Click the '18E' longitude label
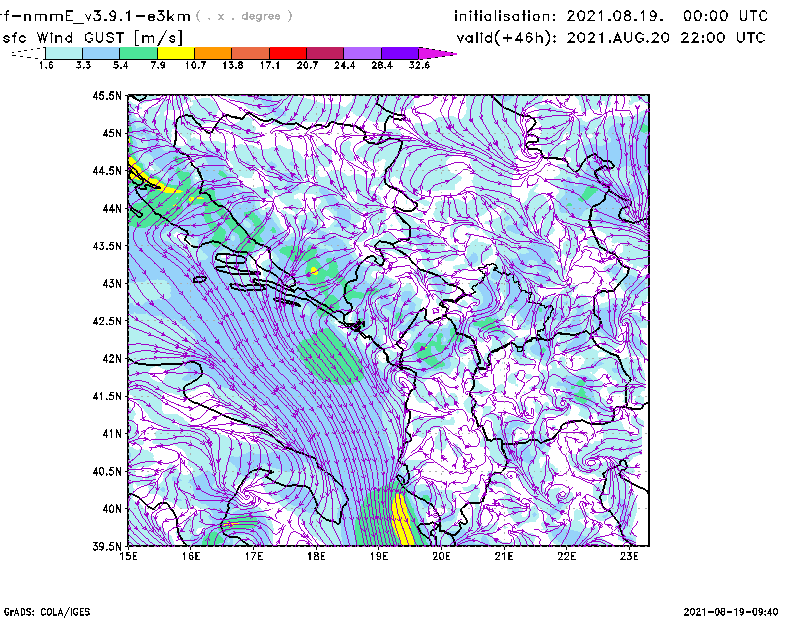Screen dimensions: 800x618 pos(316,556)
